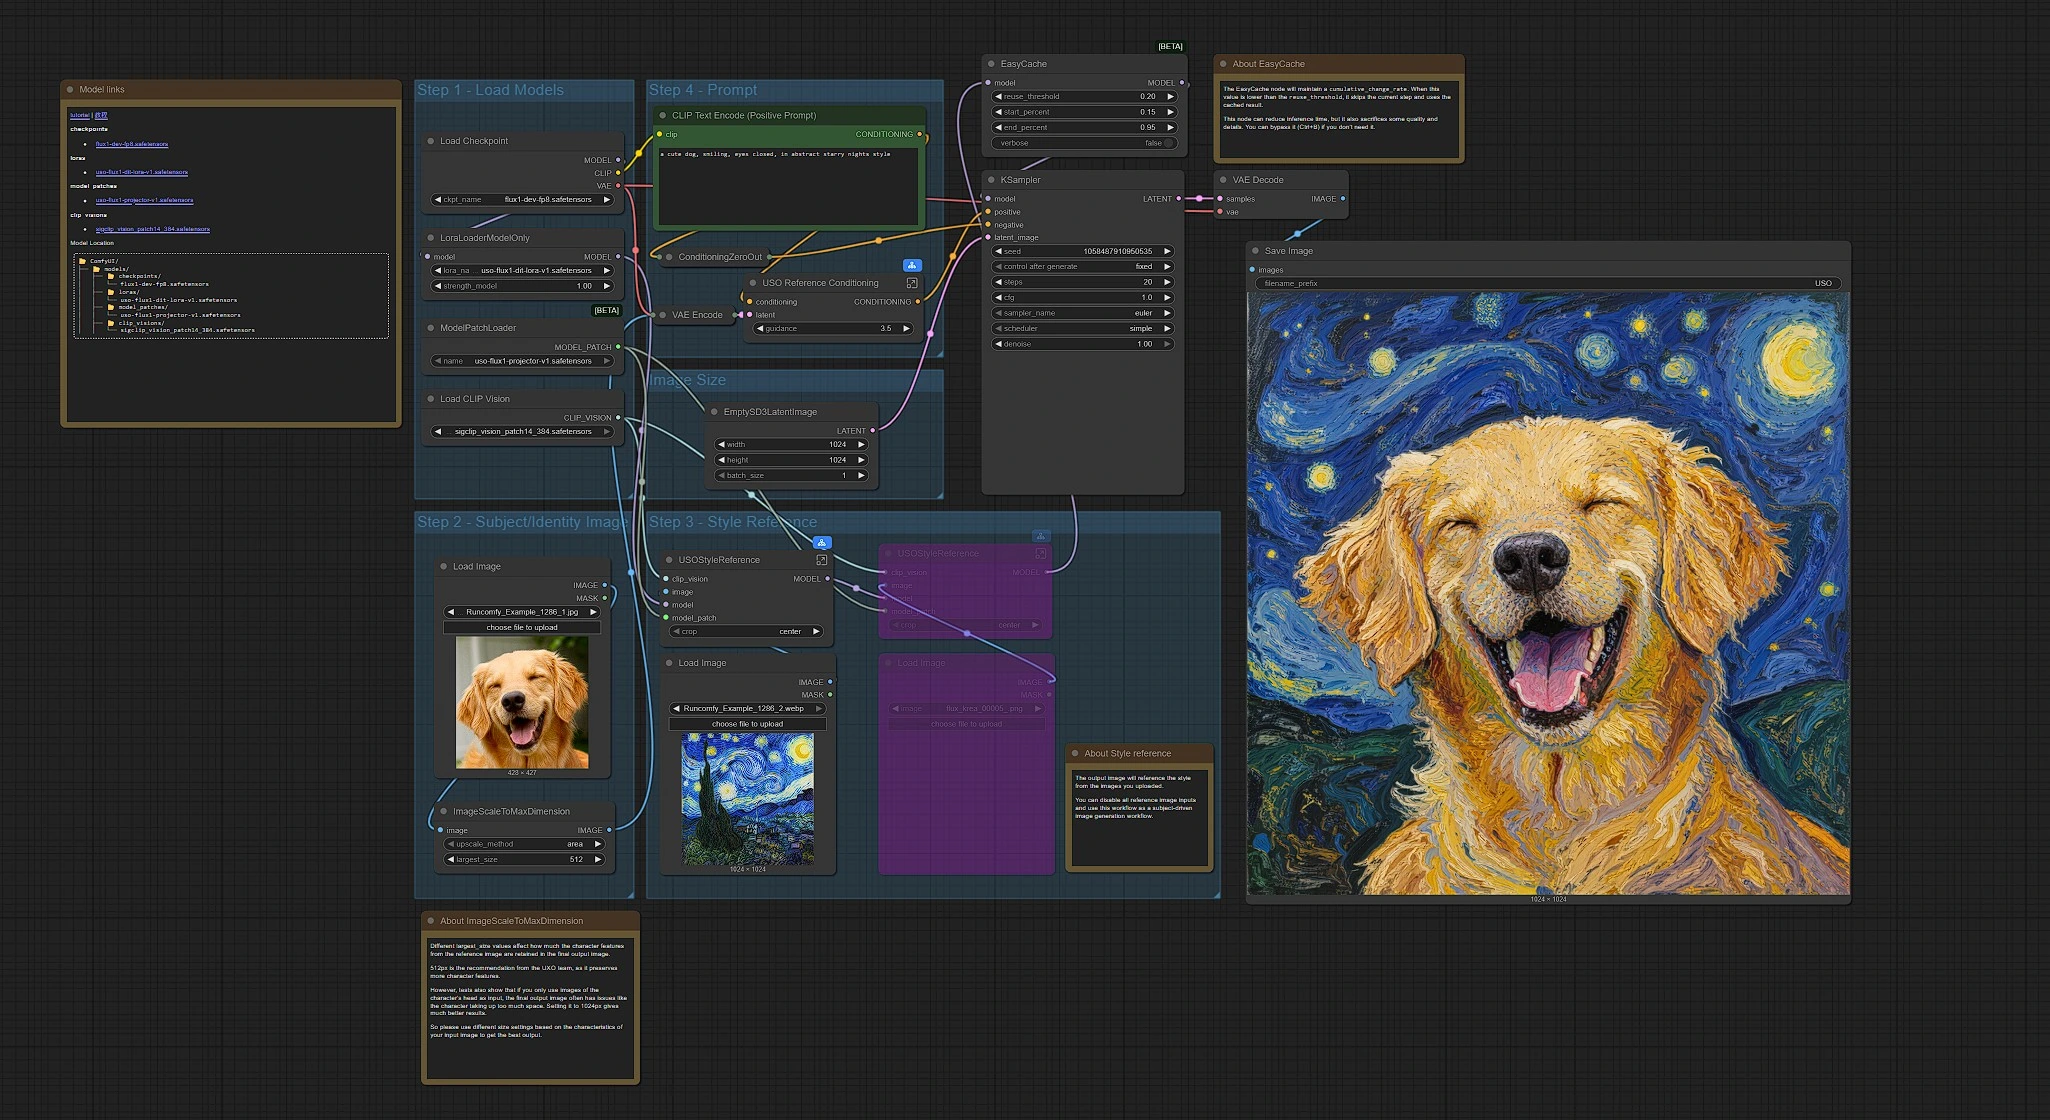Open the lora_name combo showing uso-flux1-dit-lora-v1
Viewport: 2050px width, 1120px height.
tap(521, 271)
